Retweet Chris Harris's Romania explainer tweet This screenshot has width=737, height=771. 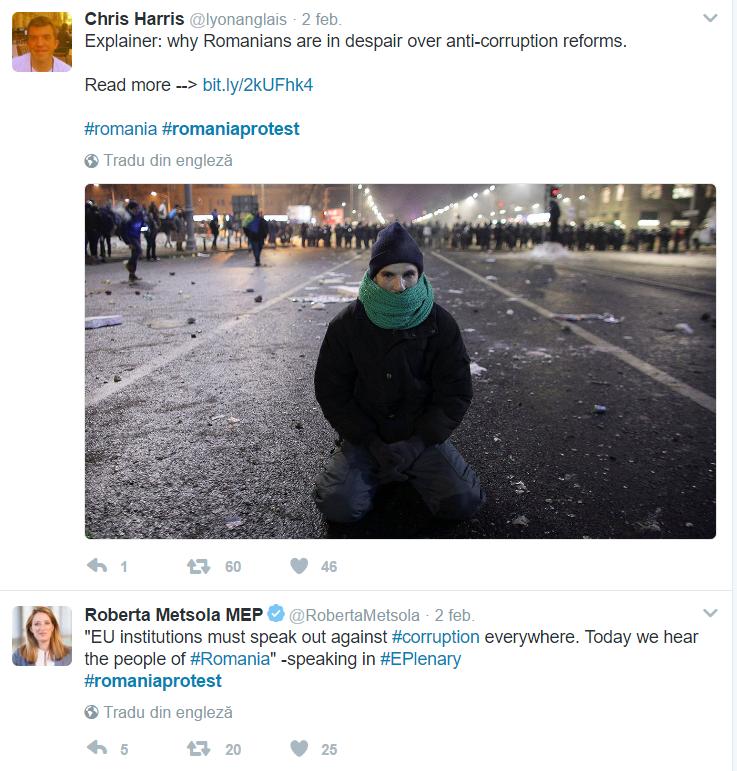coord(199,566)
